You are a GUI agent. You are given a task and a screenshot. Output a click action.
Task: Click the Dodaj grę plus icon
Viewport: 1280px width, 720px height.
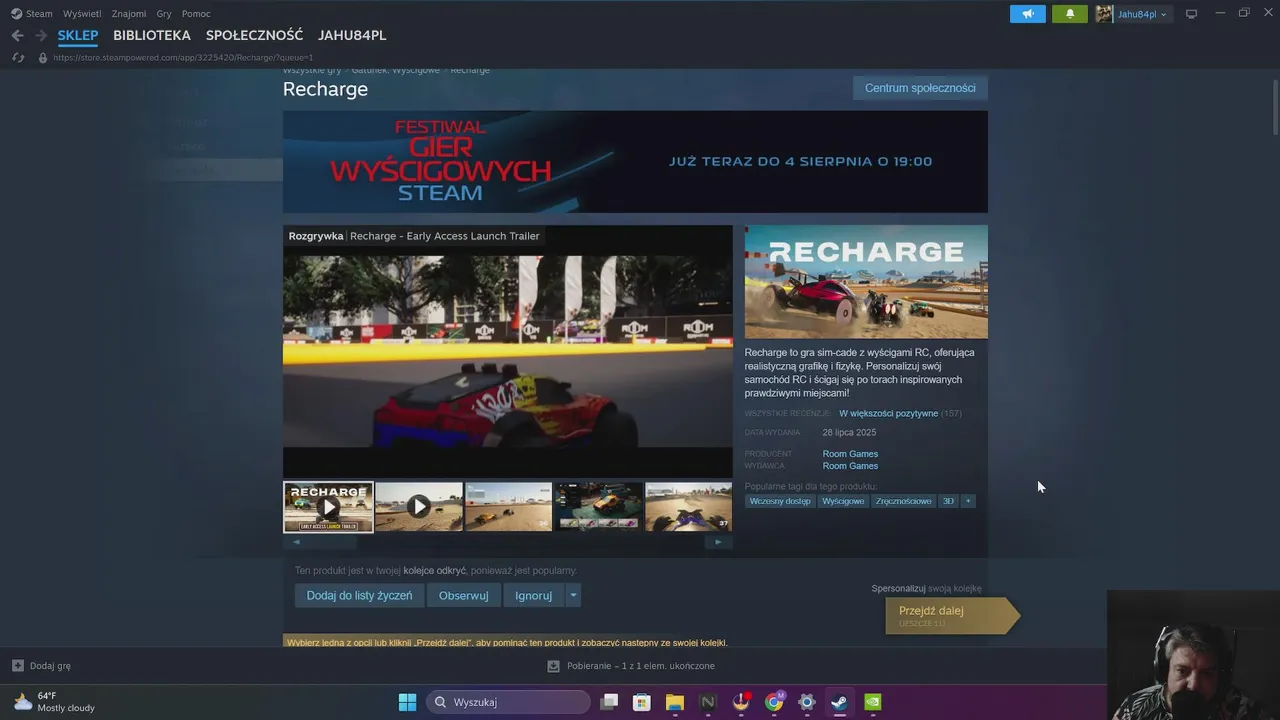coord(18,666)
